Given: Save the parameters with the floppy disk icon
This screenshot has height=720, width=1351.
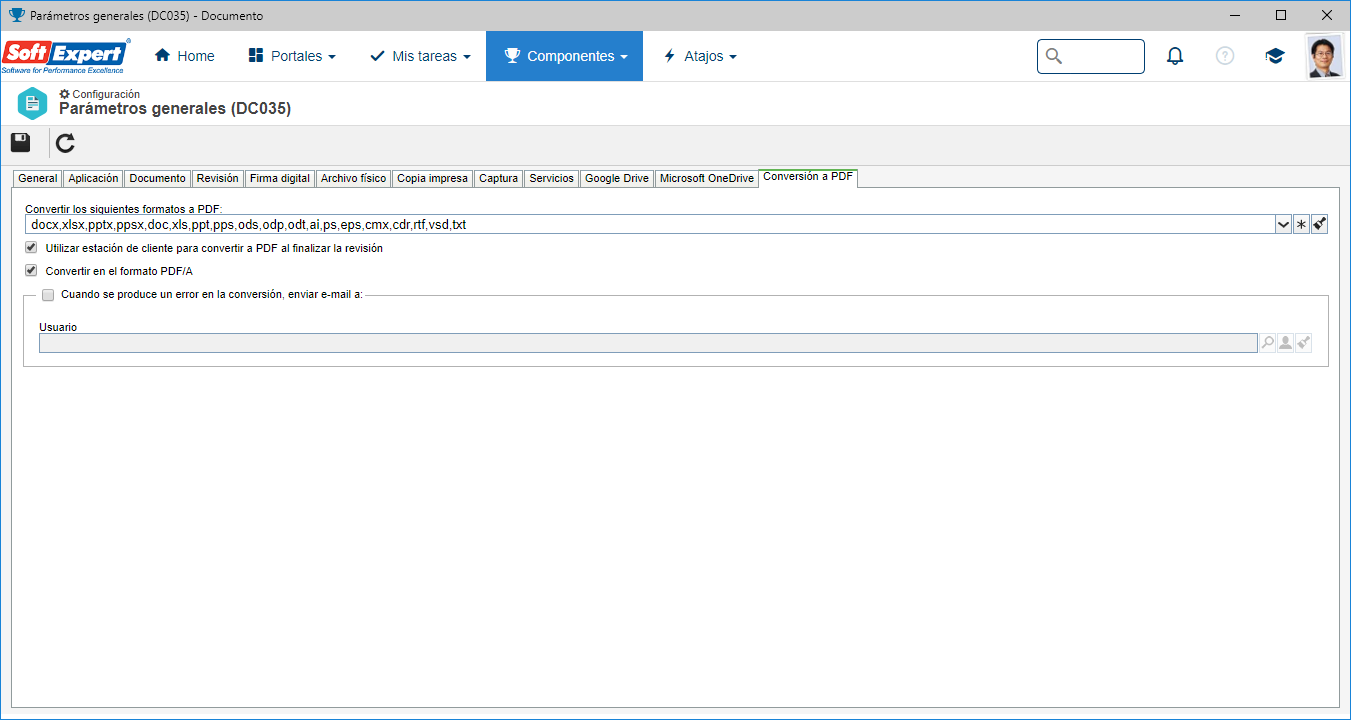Looking at the screenshot, I should pos(21,142).
